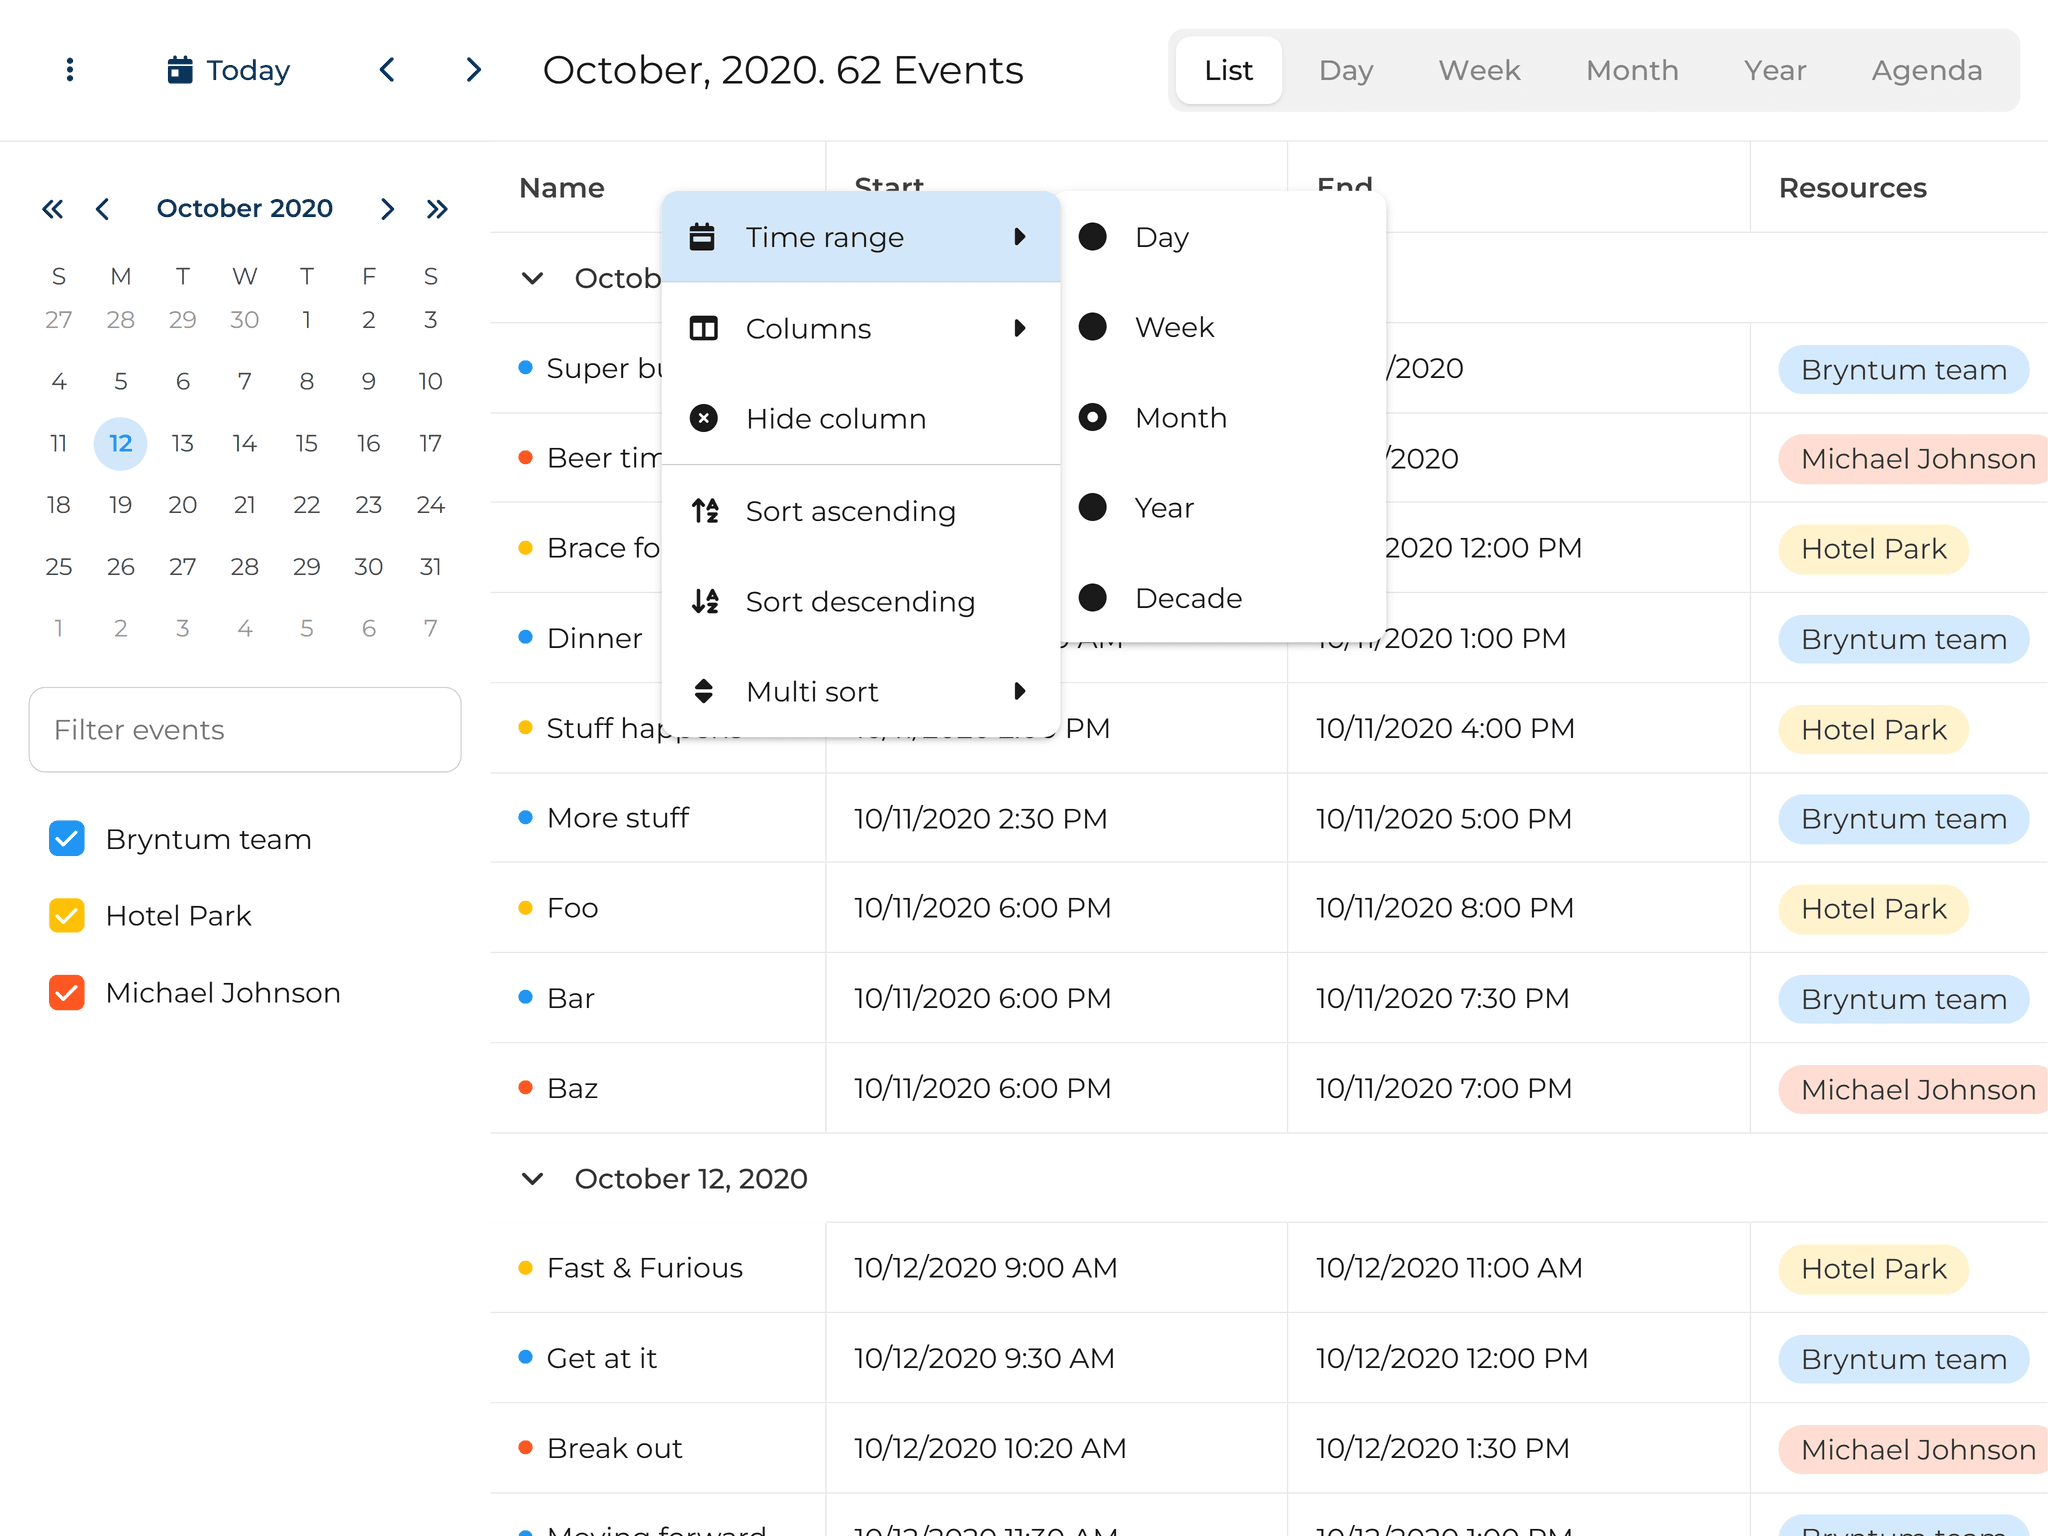Collapse the October 12, 2020 group
This screenshot has width=2048, height=1536.
point(532,1178)
